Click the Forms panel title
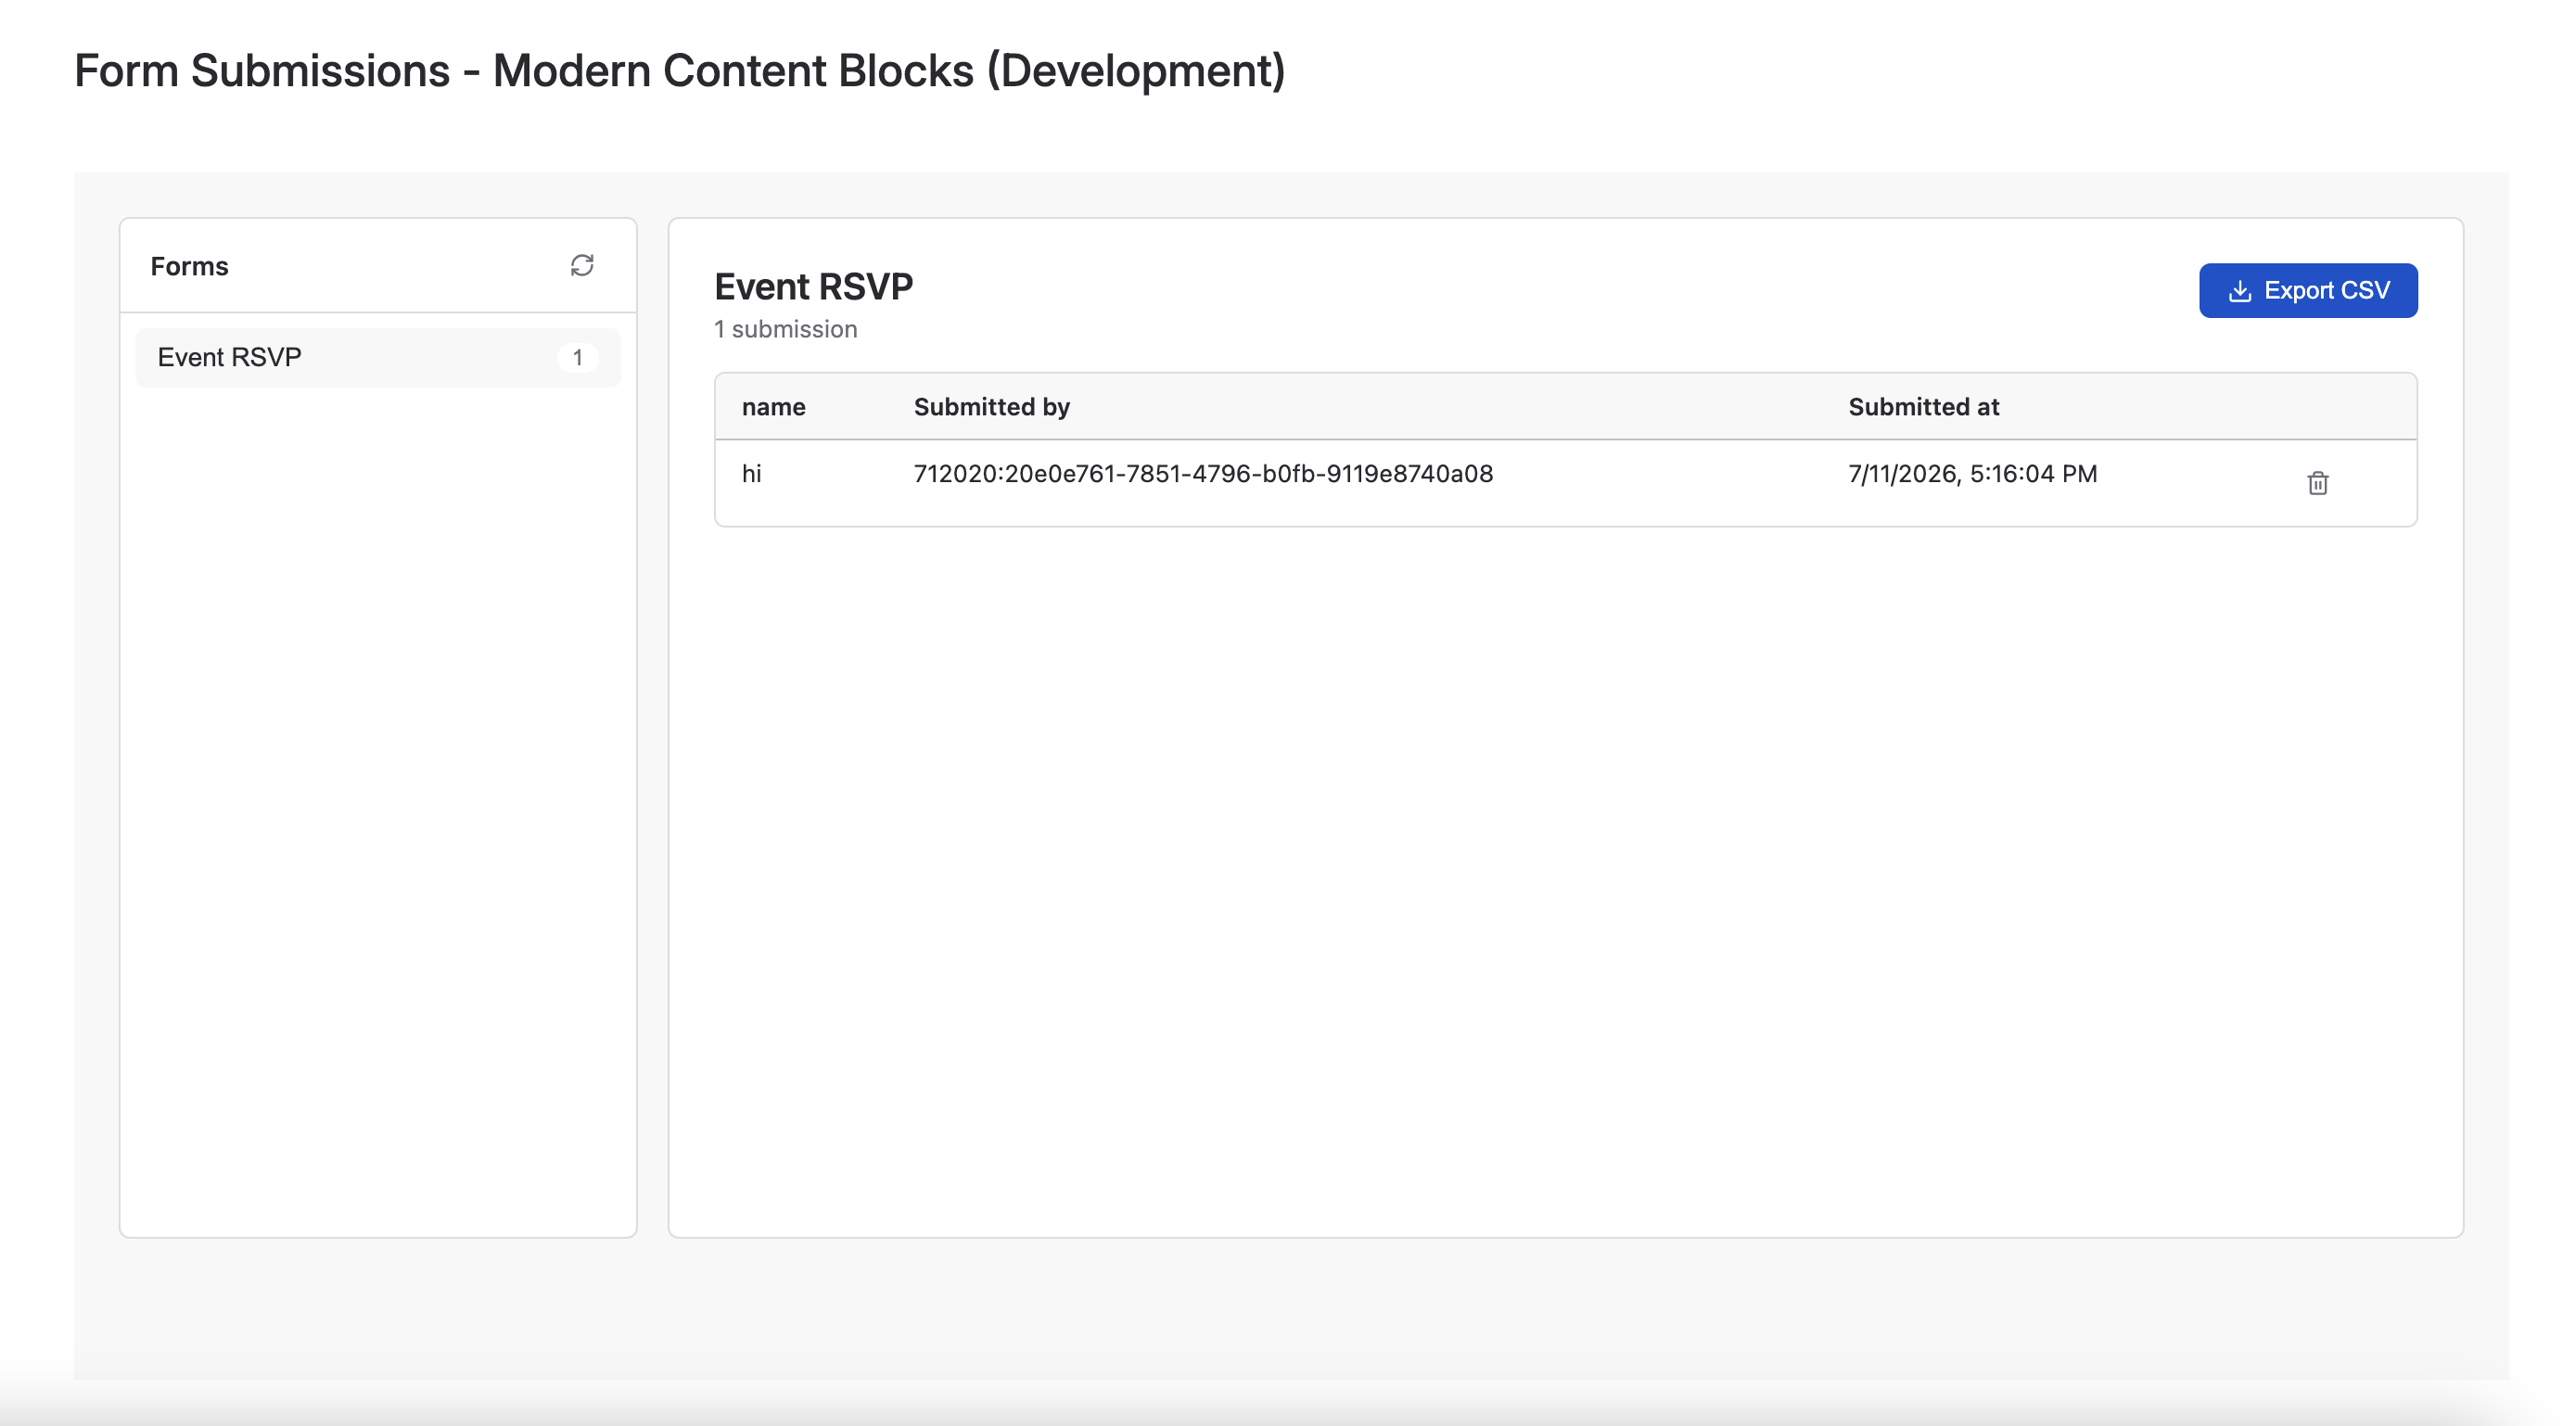 (x=189, y=266)
